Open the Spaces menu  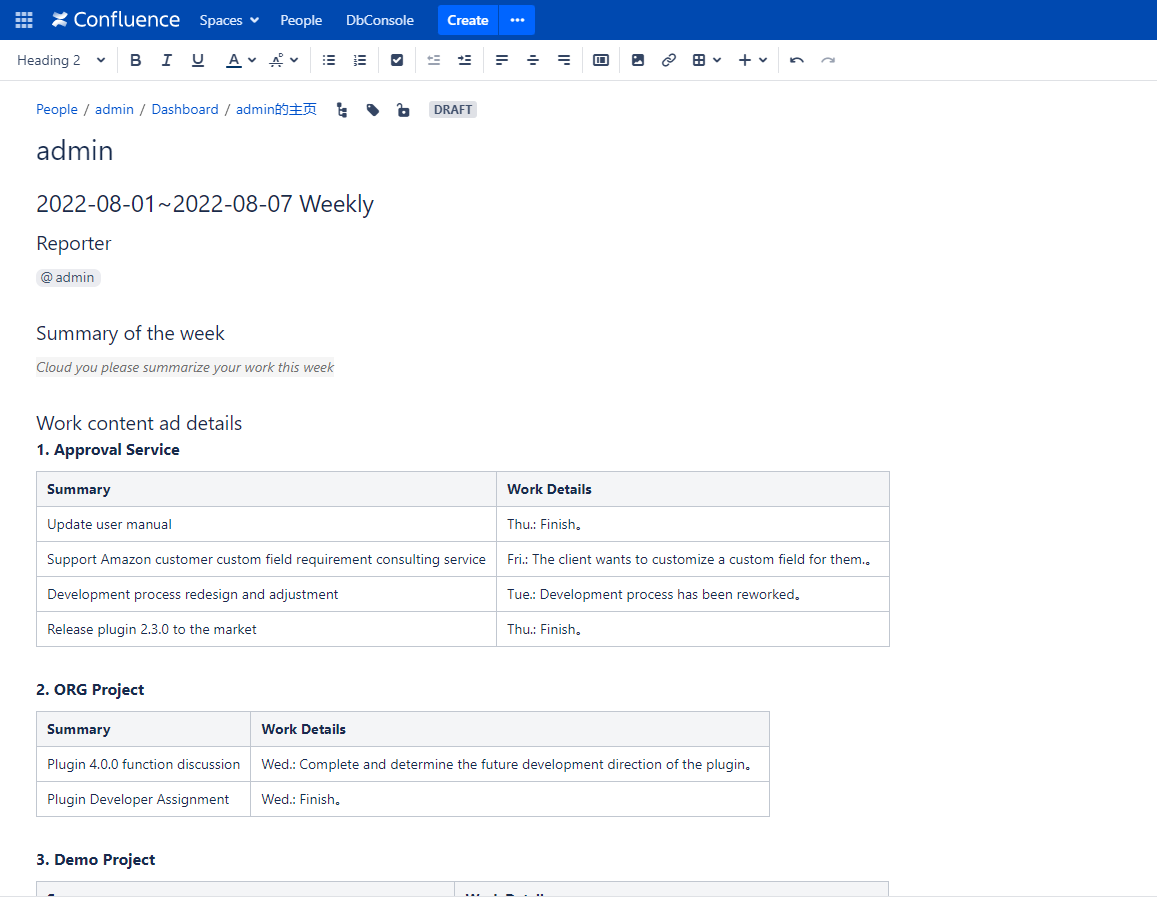(229, 20)
